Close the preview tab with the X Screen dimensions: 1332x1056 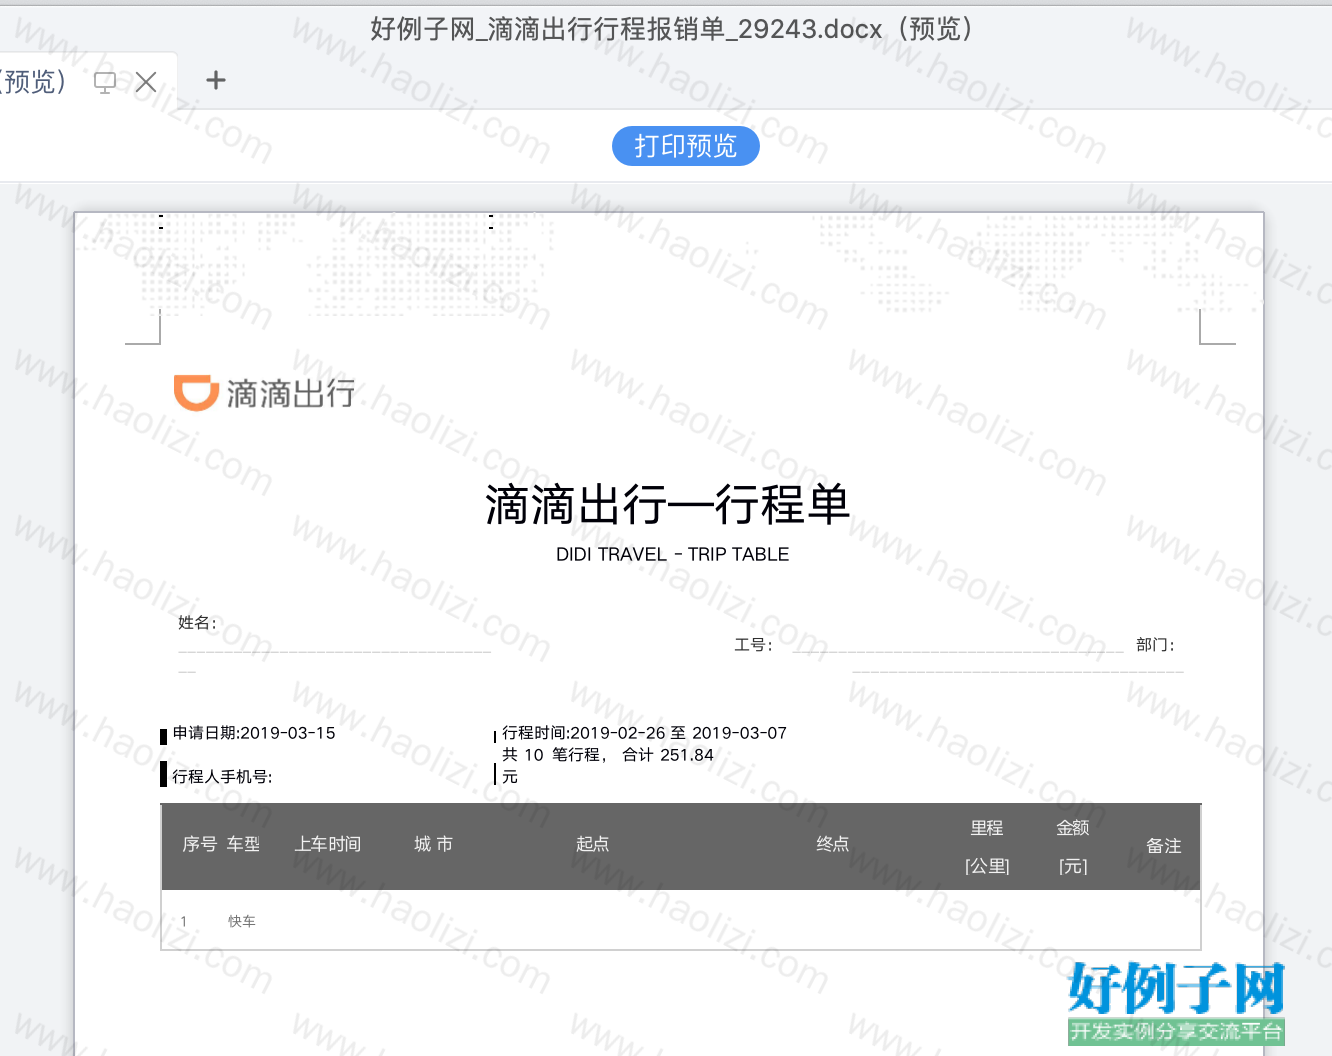[146, 82]
